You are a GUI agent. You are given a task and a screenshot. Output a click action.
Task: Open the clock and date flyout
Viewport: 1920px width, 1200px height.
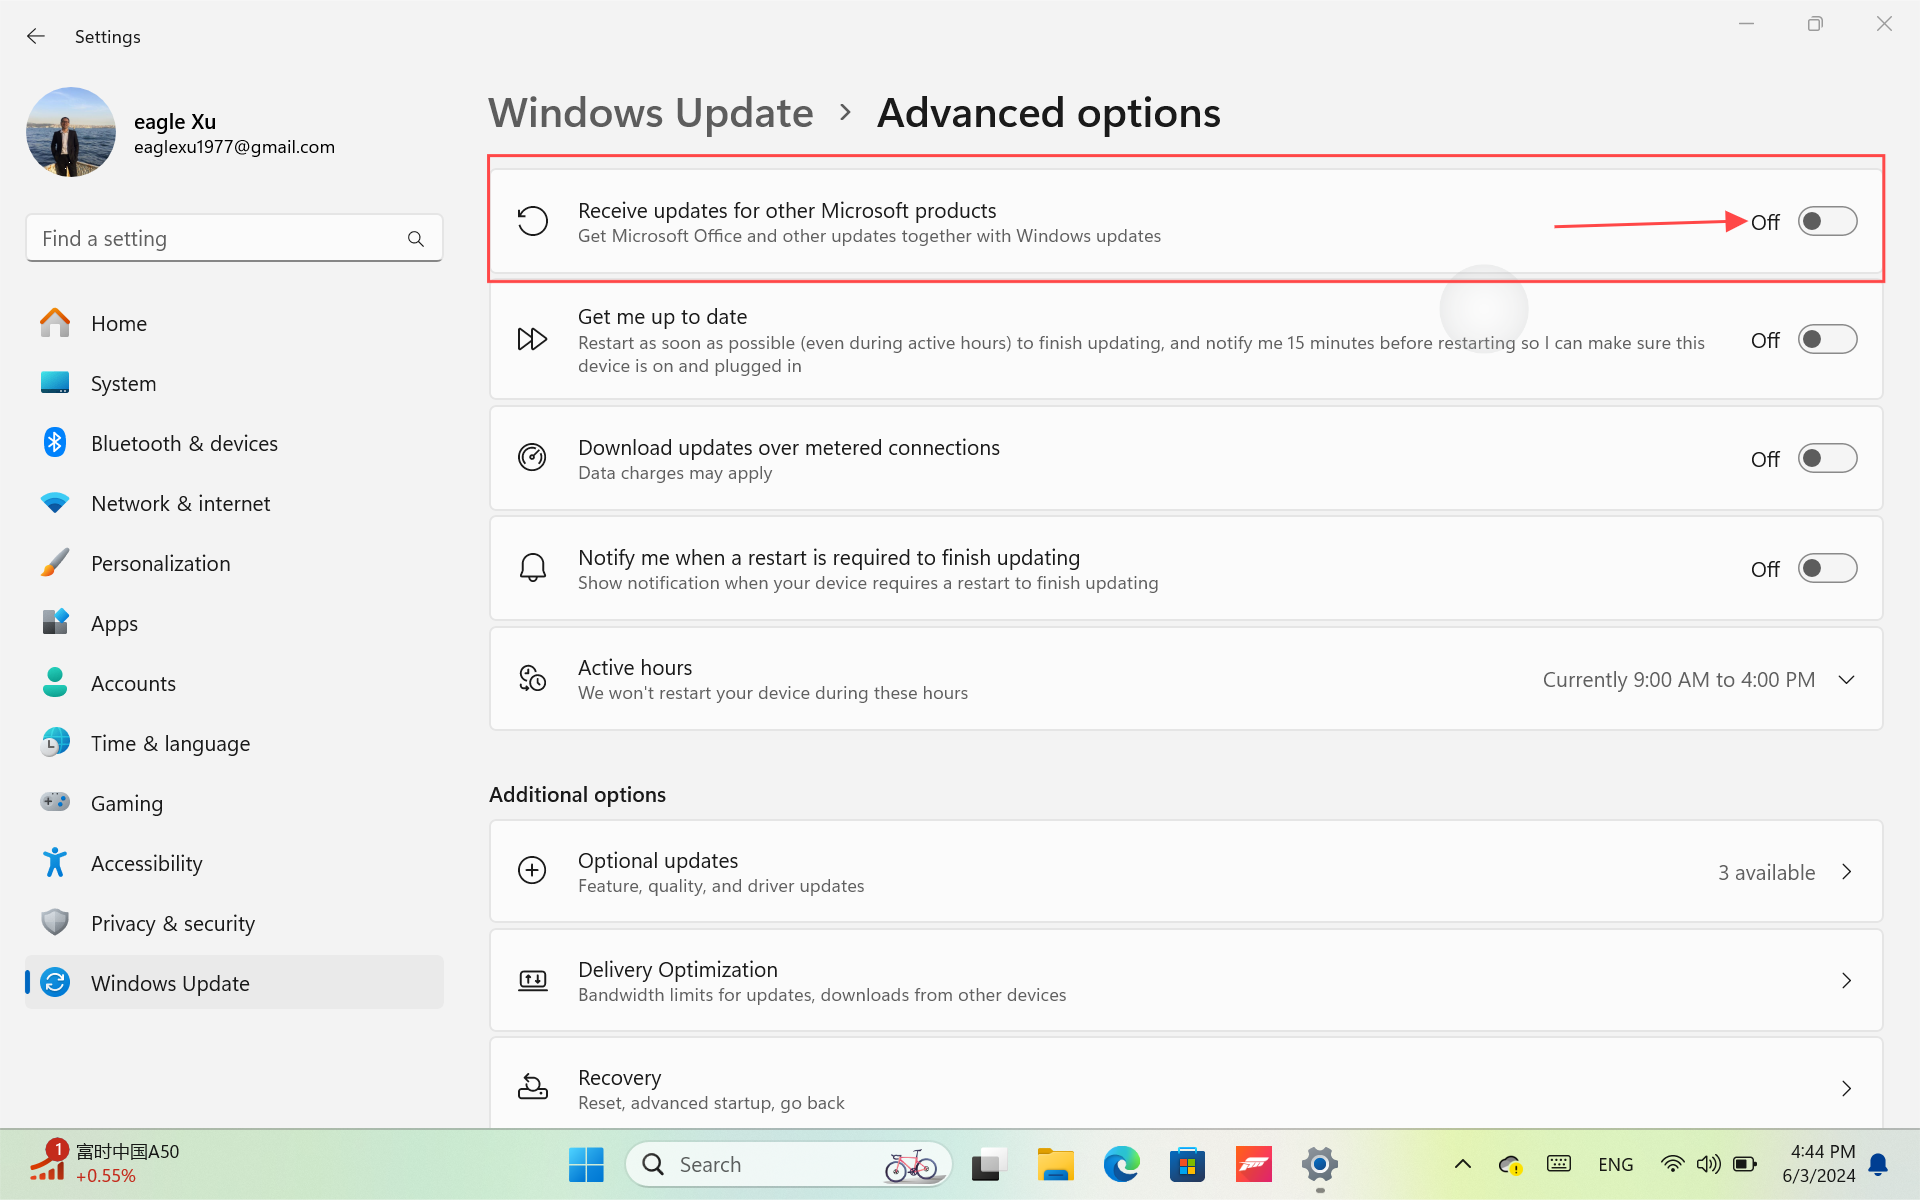(x=1818, y=1164)
